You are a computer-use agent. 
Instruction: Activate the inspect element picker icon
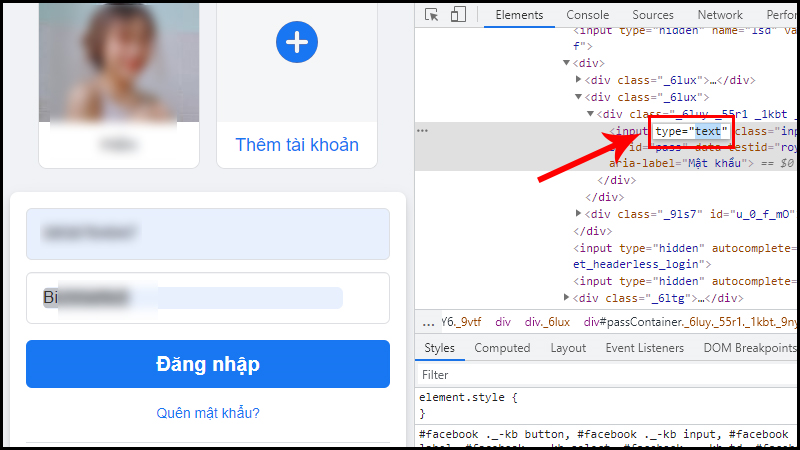(x=432, y=15)
